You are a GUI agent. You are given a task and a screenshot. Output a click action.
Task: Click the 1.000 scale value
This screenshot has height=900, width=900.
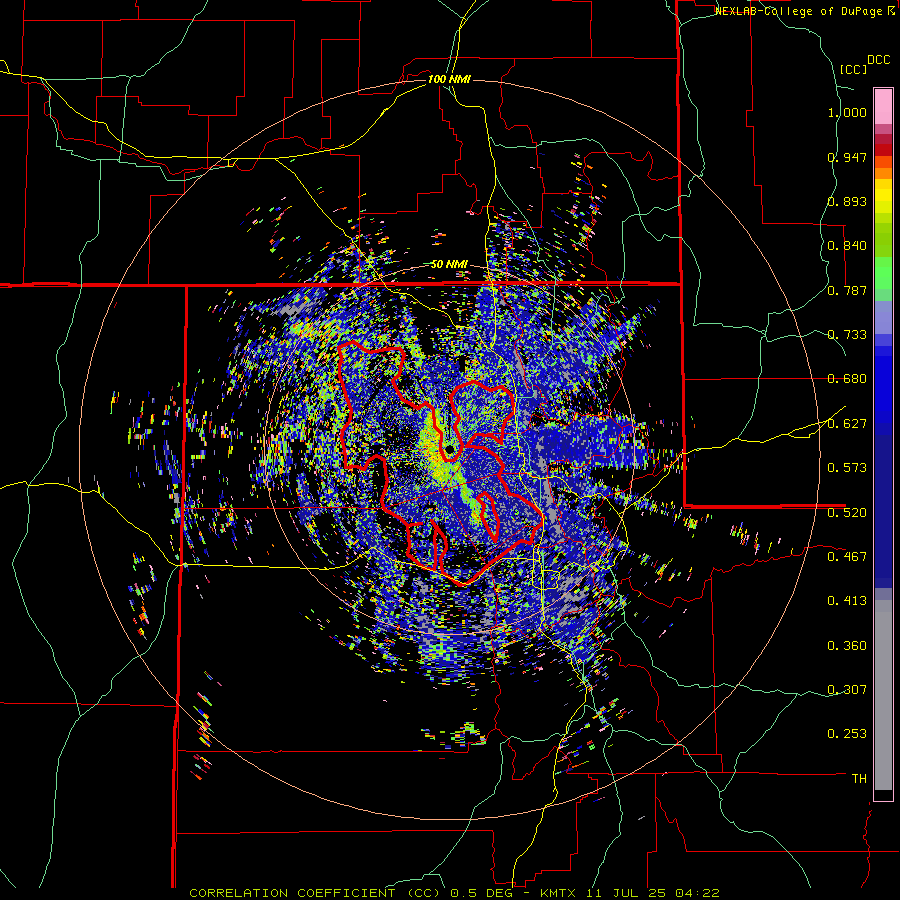click(847, 112)
